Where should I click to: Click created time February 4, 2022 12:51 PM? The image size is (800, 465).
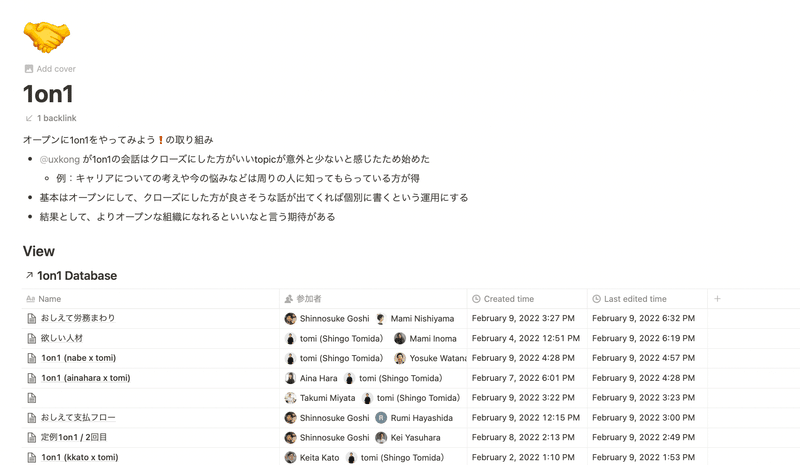[526, 338]
